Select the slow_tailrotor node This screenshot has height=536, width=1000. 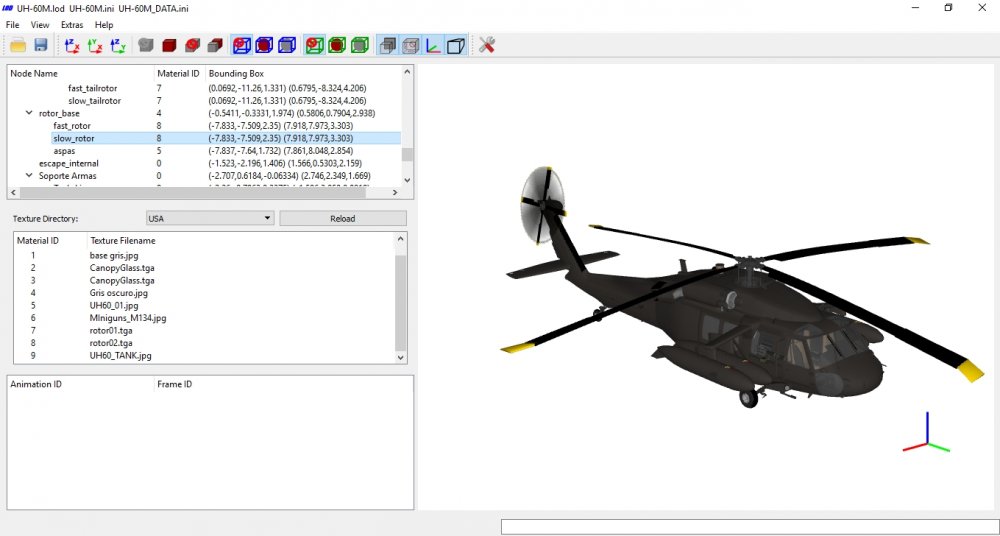pos(94,101)
